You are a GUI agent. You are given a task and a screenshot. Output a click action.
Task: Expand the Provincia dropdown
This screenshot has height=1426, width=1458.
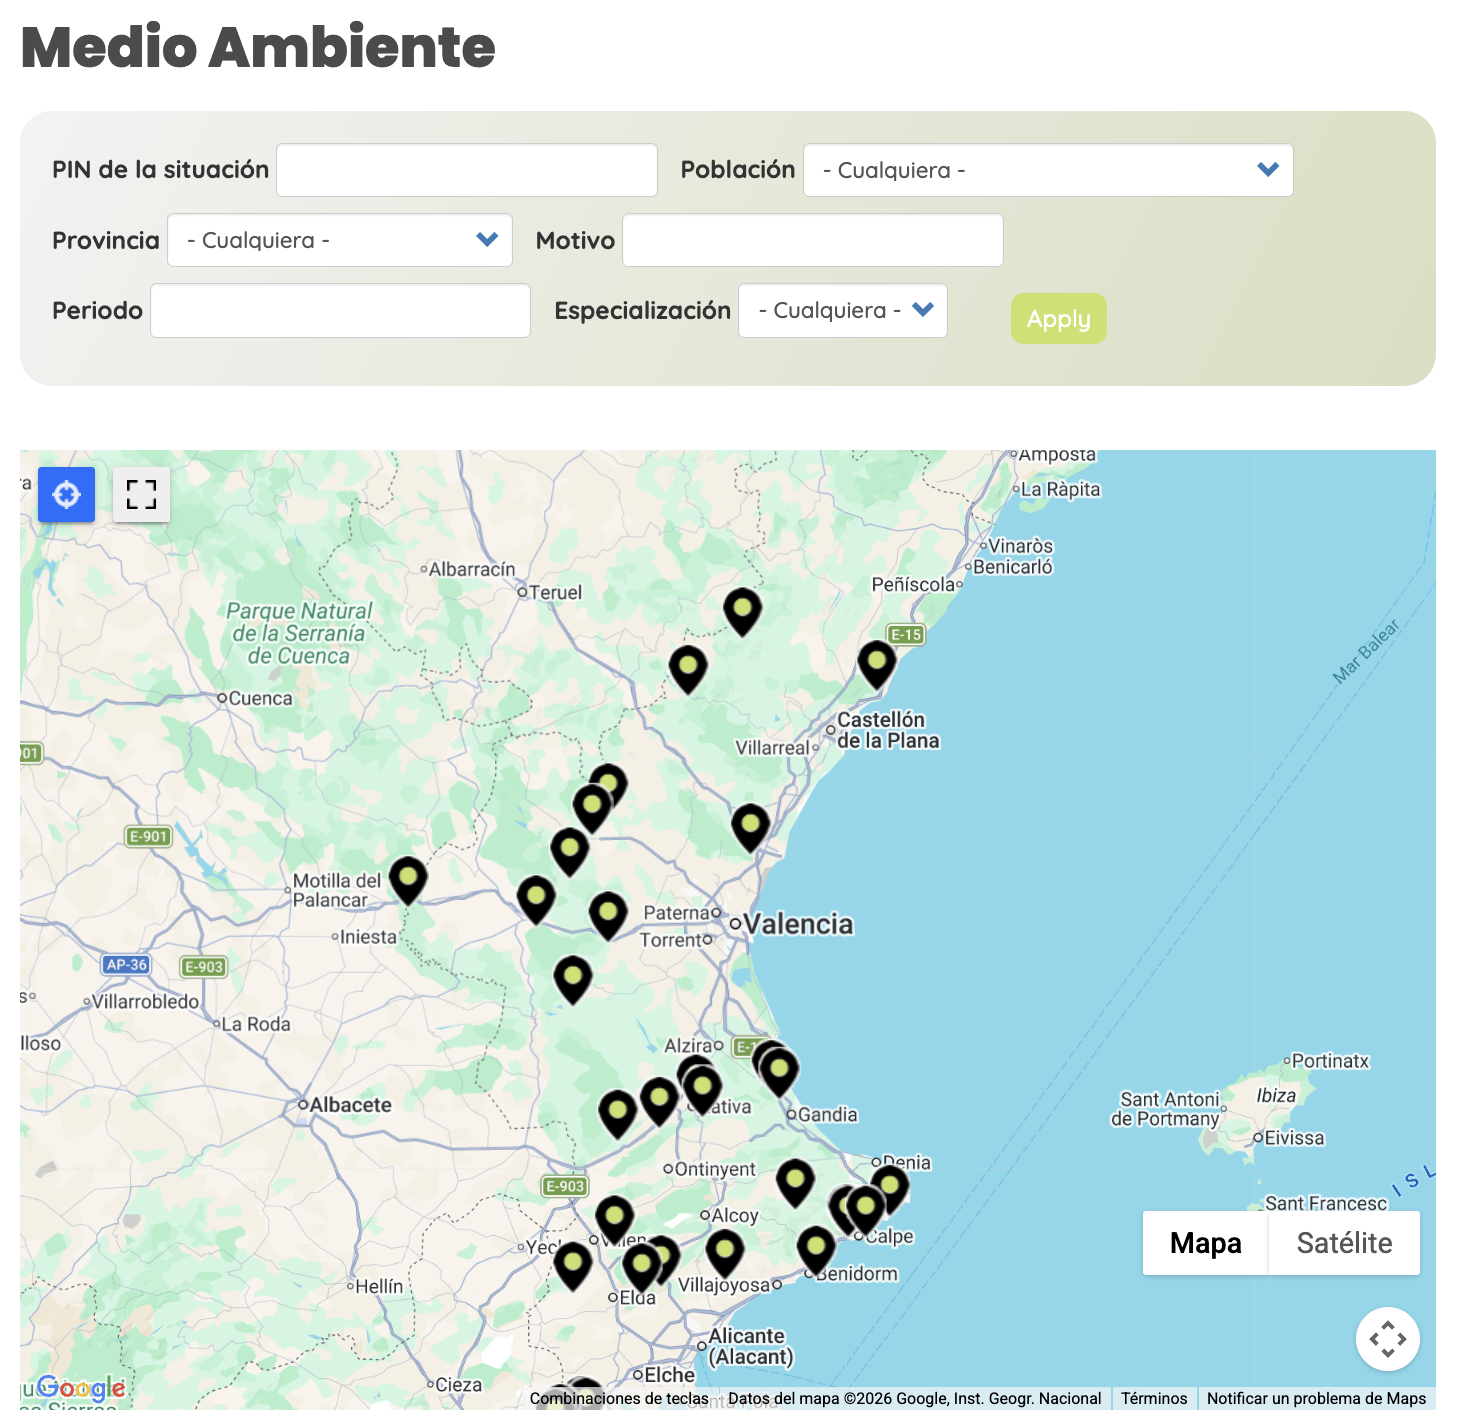339,240
